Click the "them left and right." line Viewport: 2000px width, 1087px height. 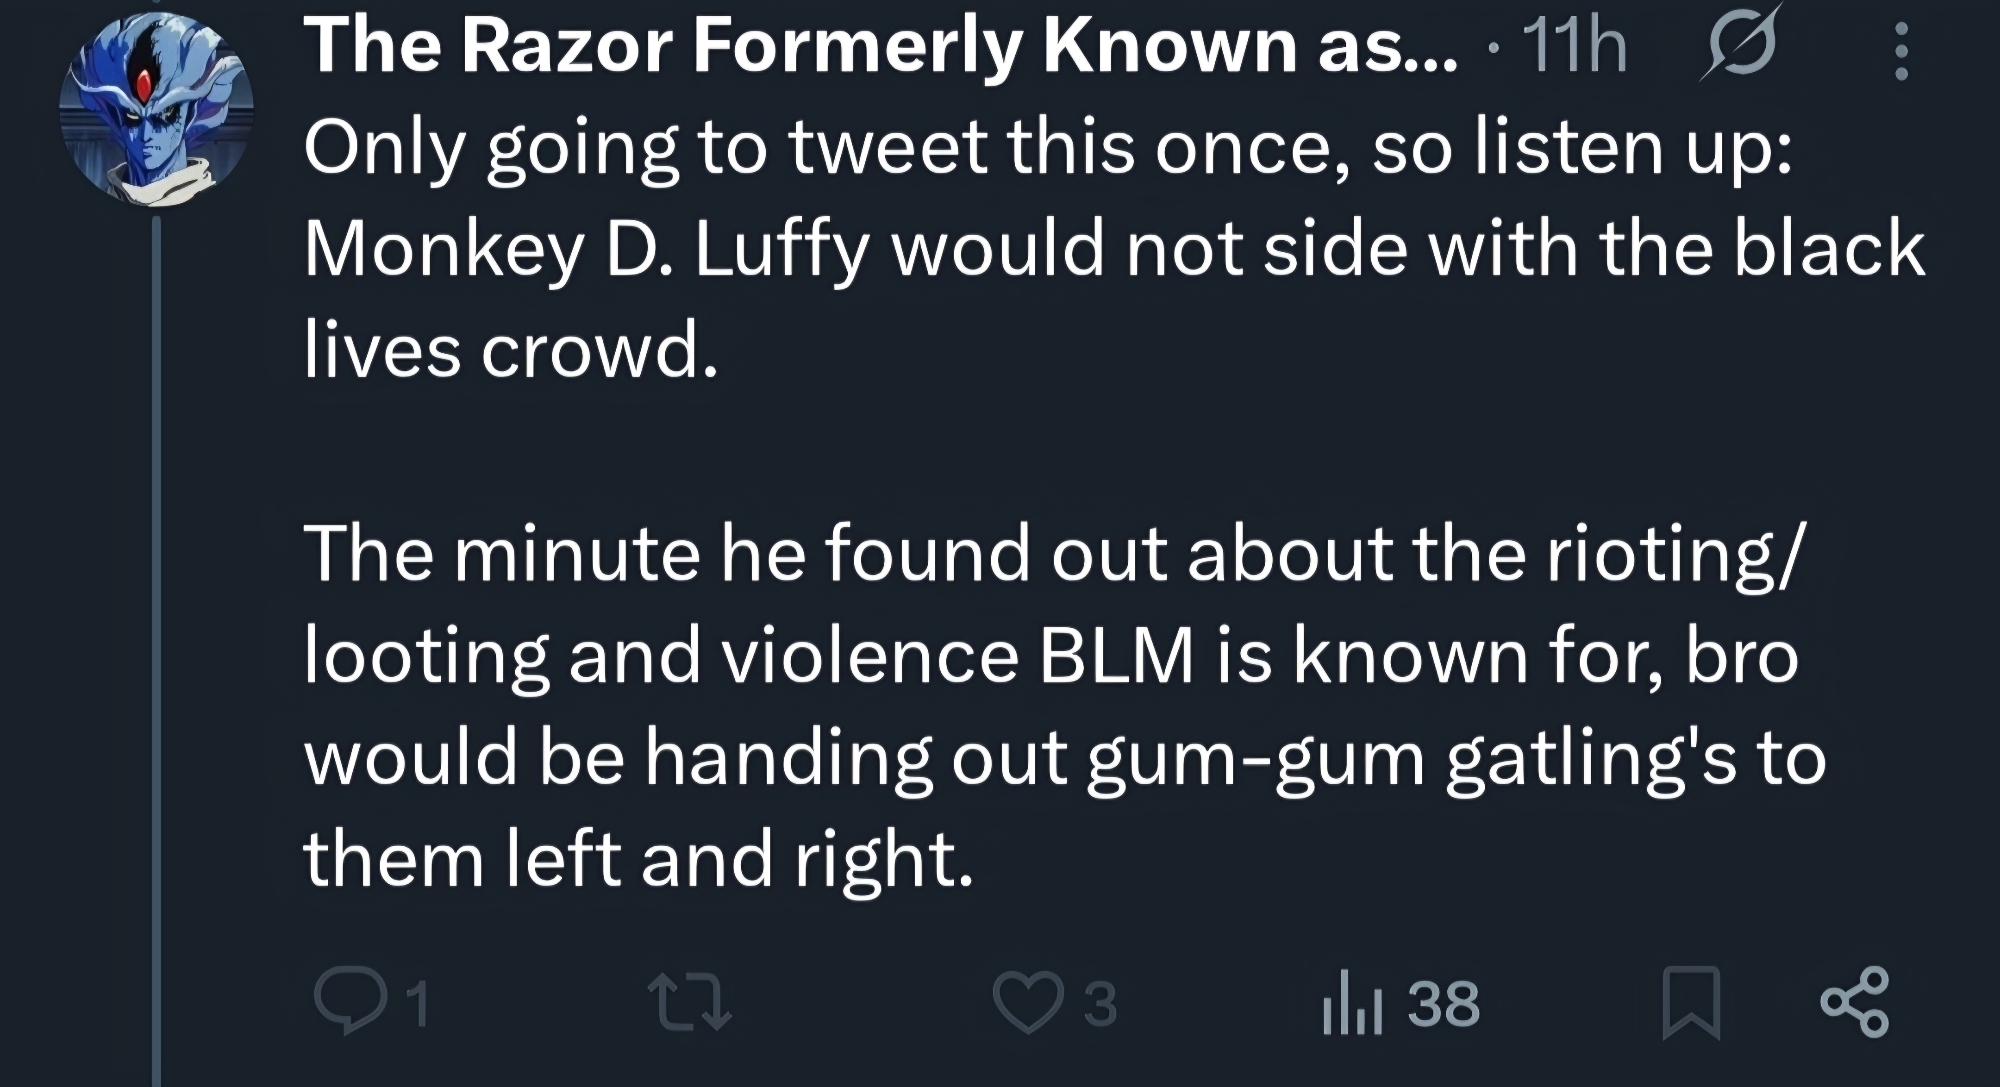(638, 859)
